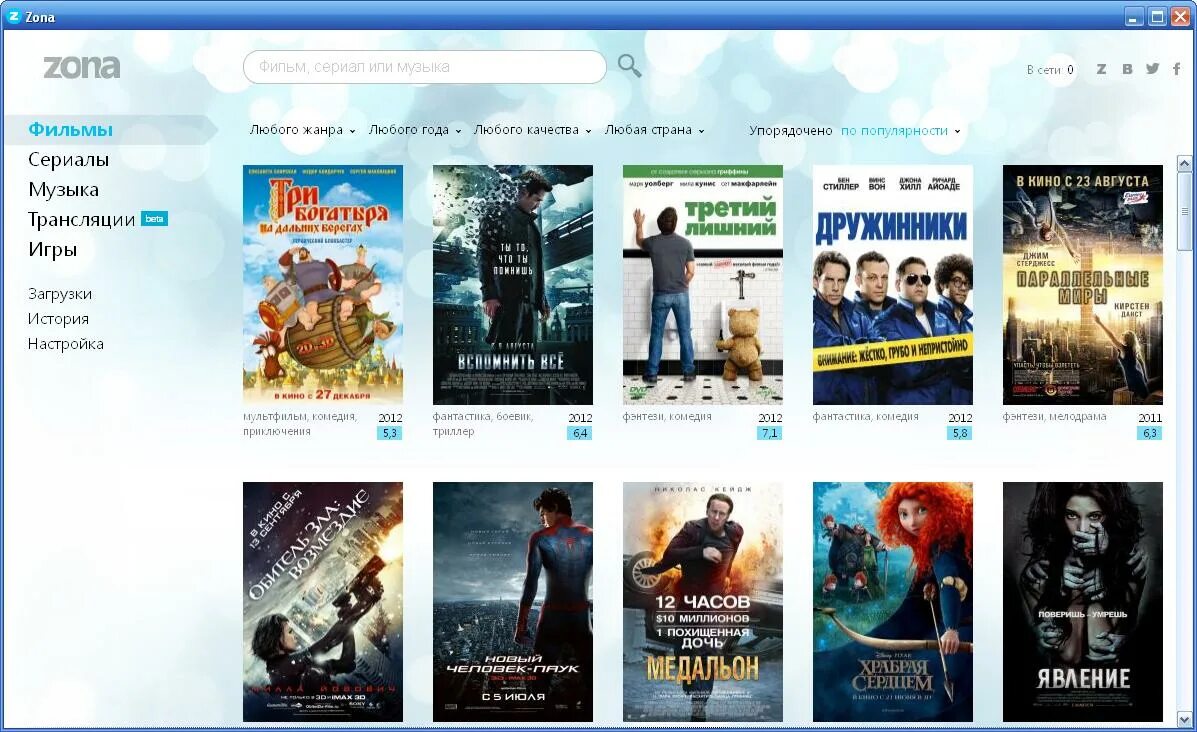This screenshot has height=732, width=1197.
Task: Open the Игры section
Action: (53, 250)
